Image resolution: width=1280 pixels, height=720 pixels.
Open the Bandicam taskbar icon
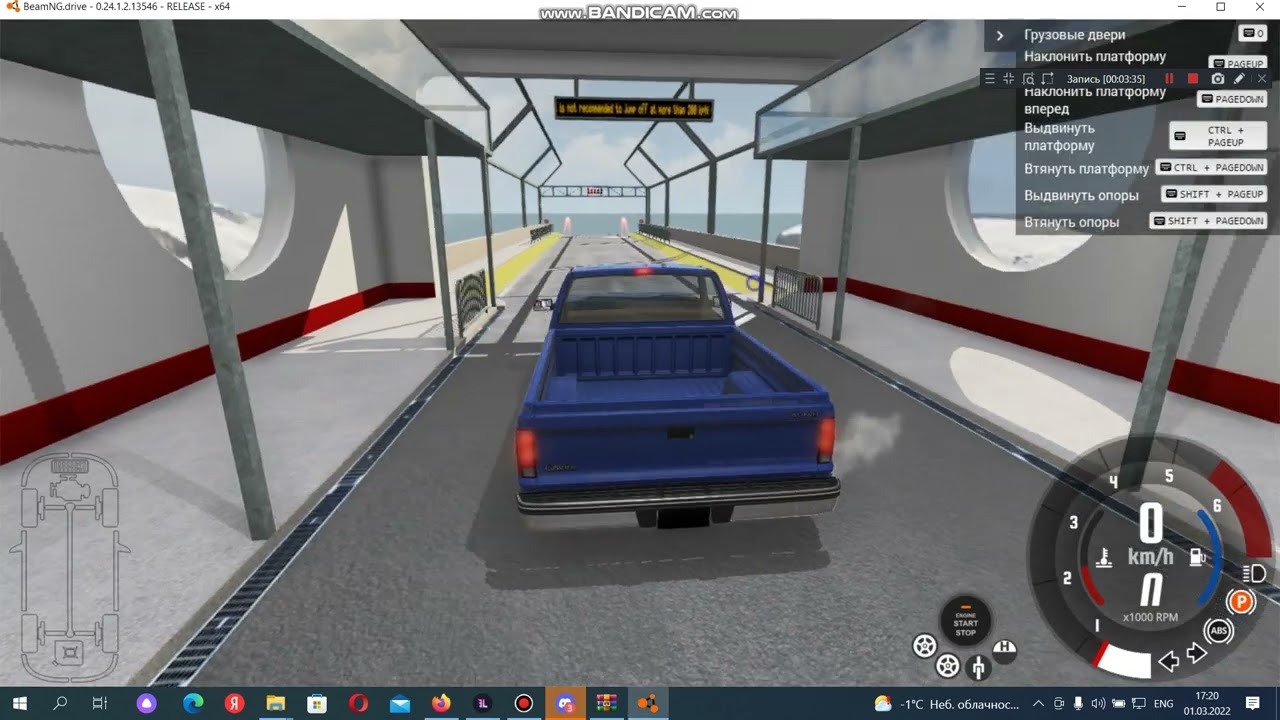click(x=524, y=703)
